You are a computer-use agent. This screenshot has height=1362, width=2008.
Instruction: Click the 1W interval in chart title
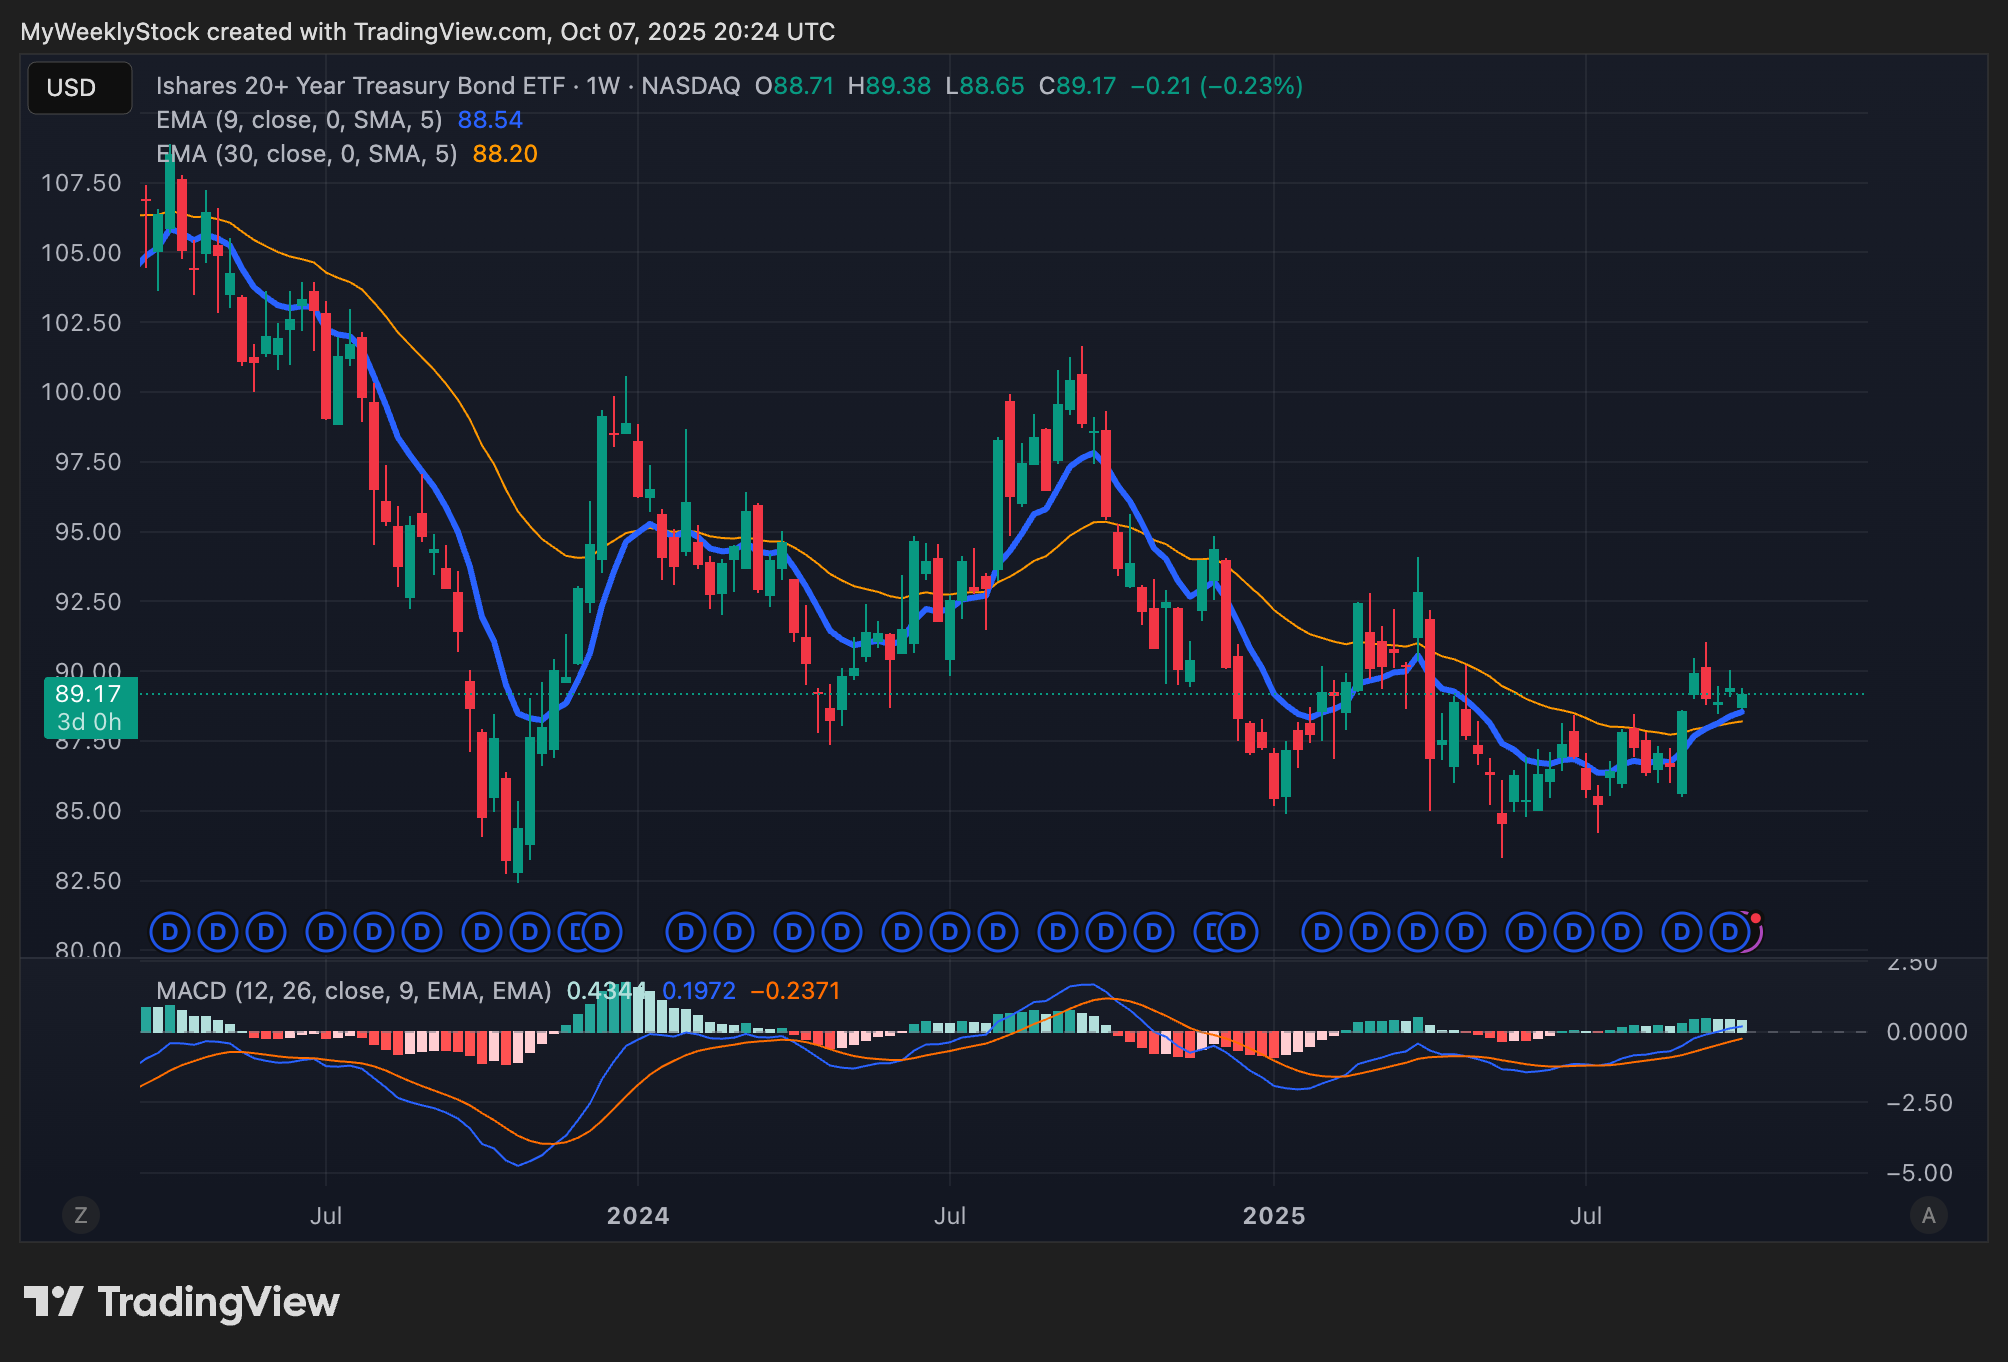click(x=603, y=86)
